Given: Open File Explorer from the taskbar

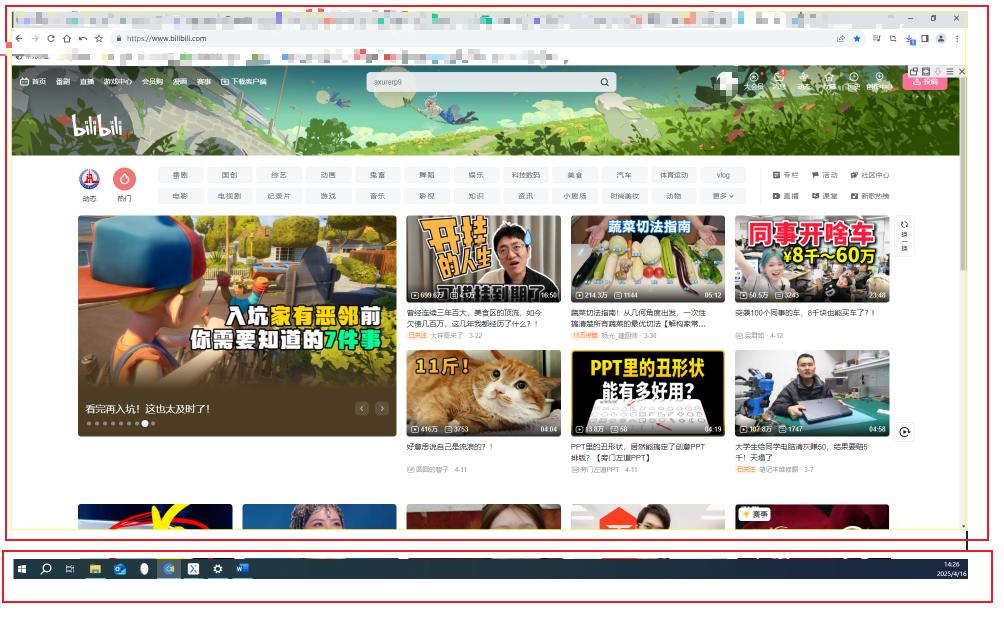Looking at the screenshot, I should click(x=95, y=568).
